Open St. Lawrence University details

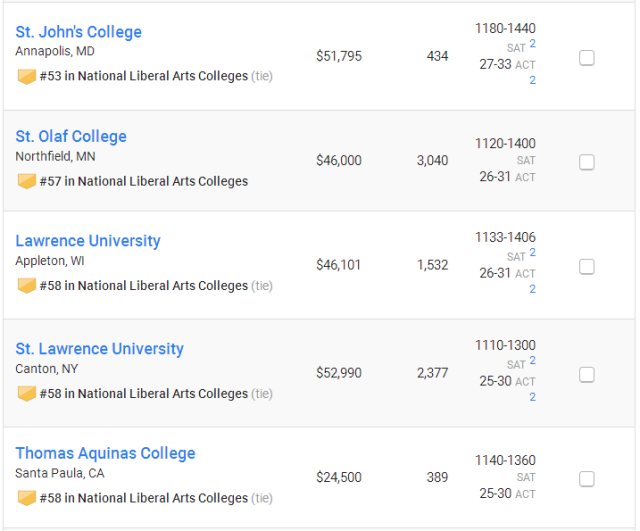point(100,349)
